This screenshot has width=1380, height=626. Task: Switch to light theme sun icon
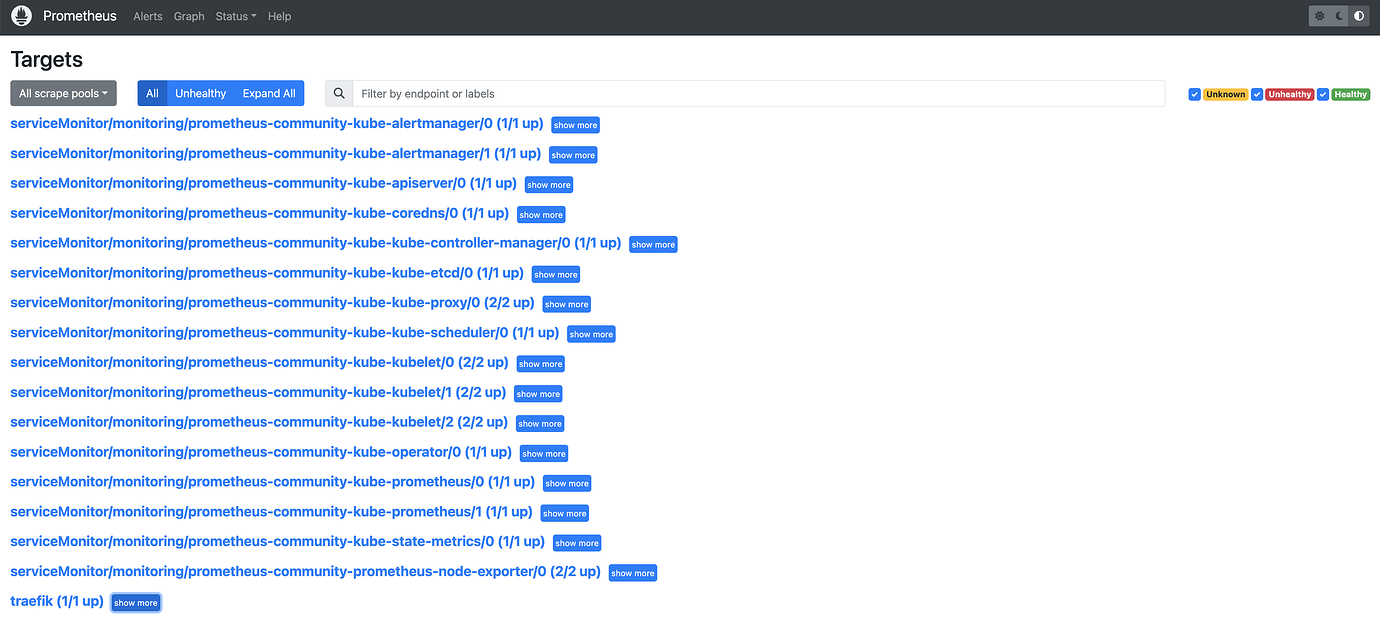[x=1320, y=16]
